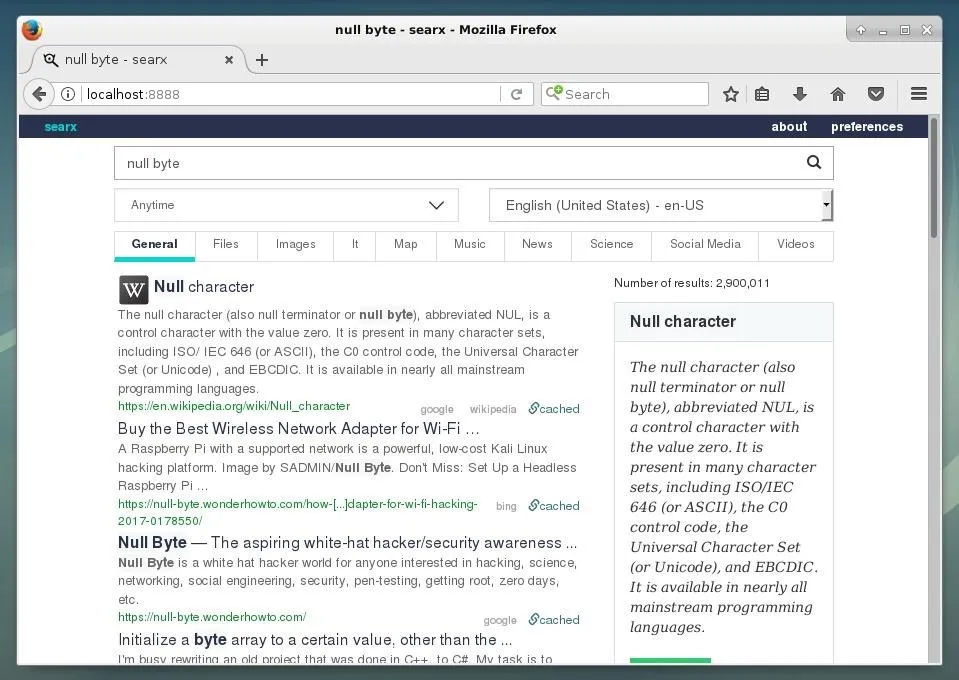Switch to the Social Media category tab

pyautogui.click(x=705, y=244)
